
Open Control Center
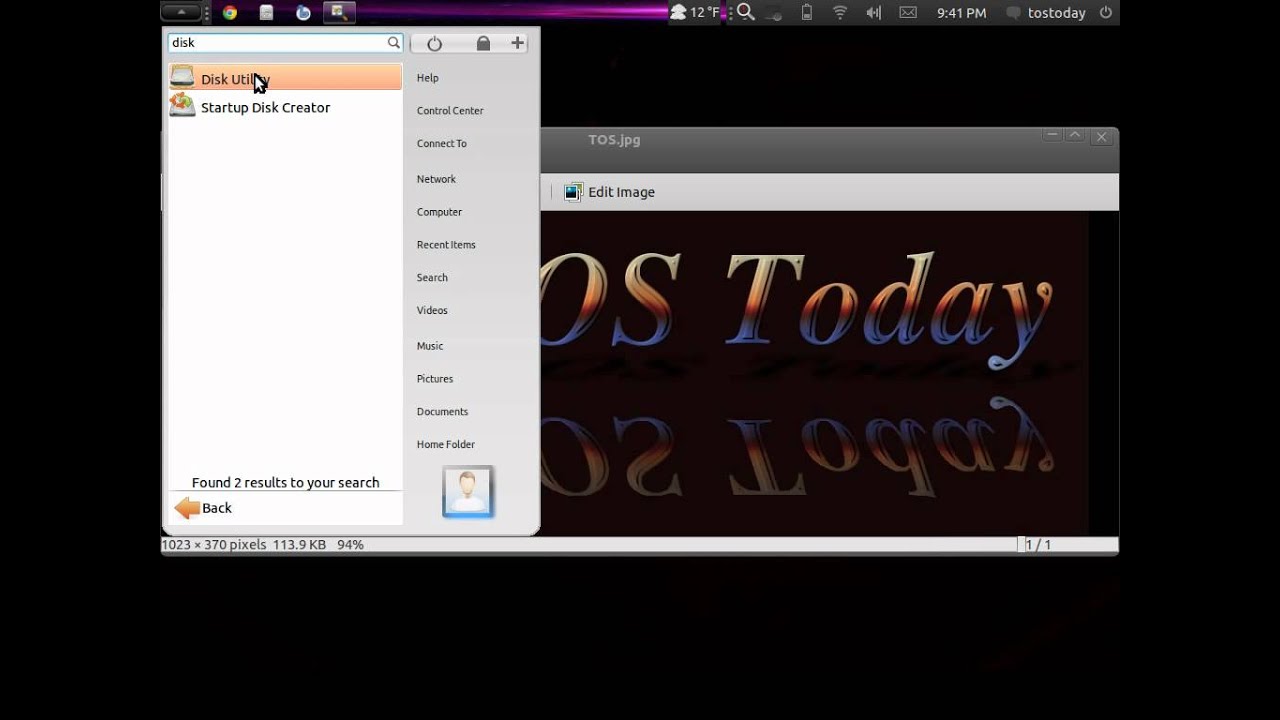coord(450,111)
